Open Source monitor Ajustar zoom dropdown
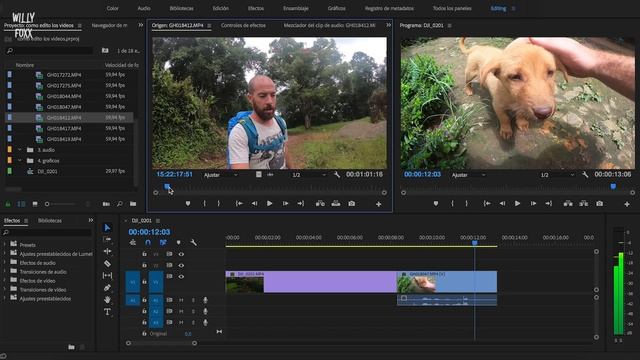 coord(221,175)
